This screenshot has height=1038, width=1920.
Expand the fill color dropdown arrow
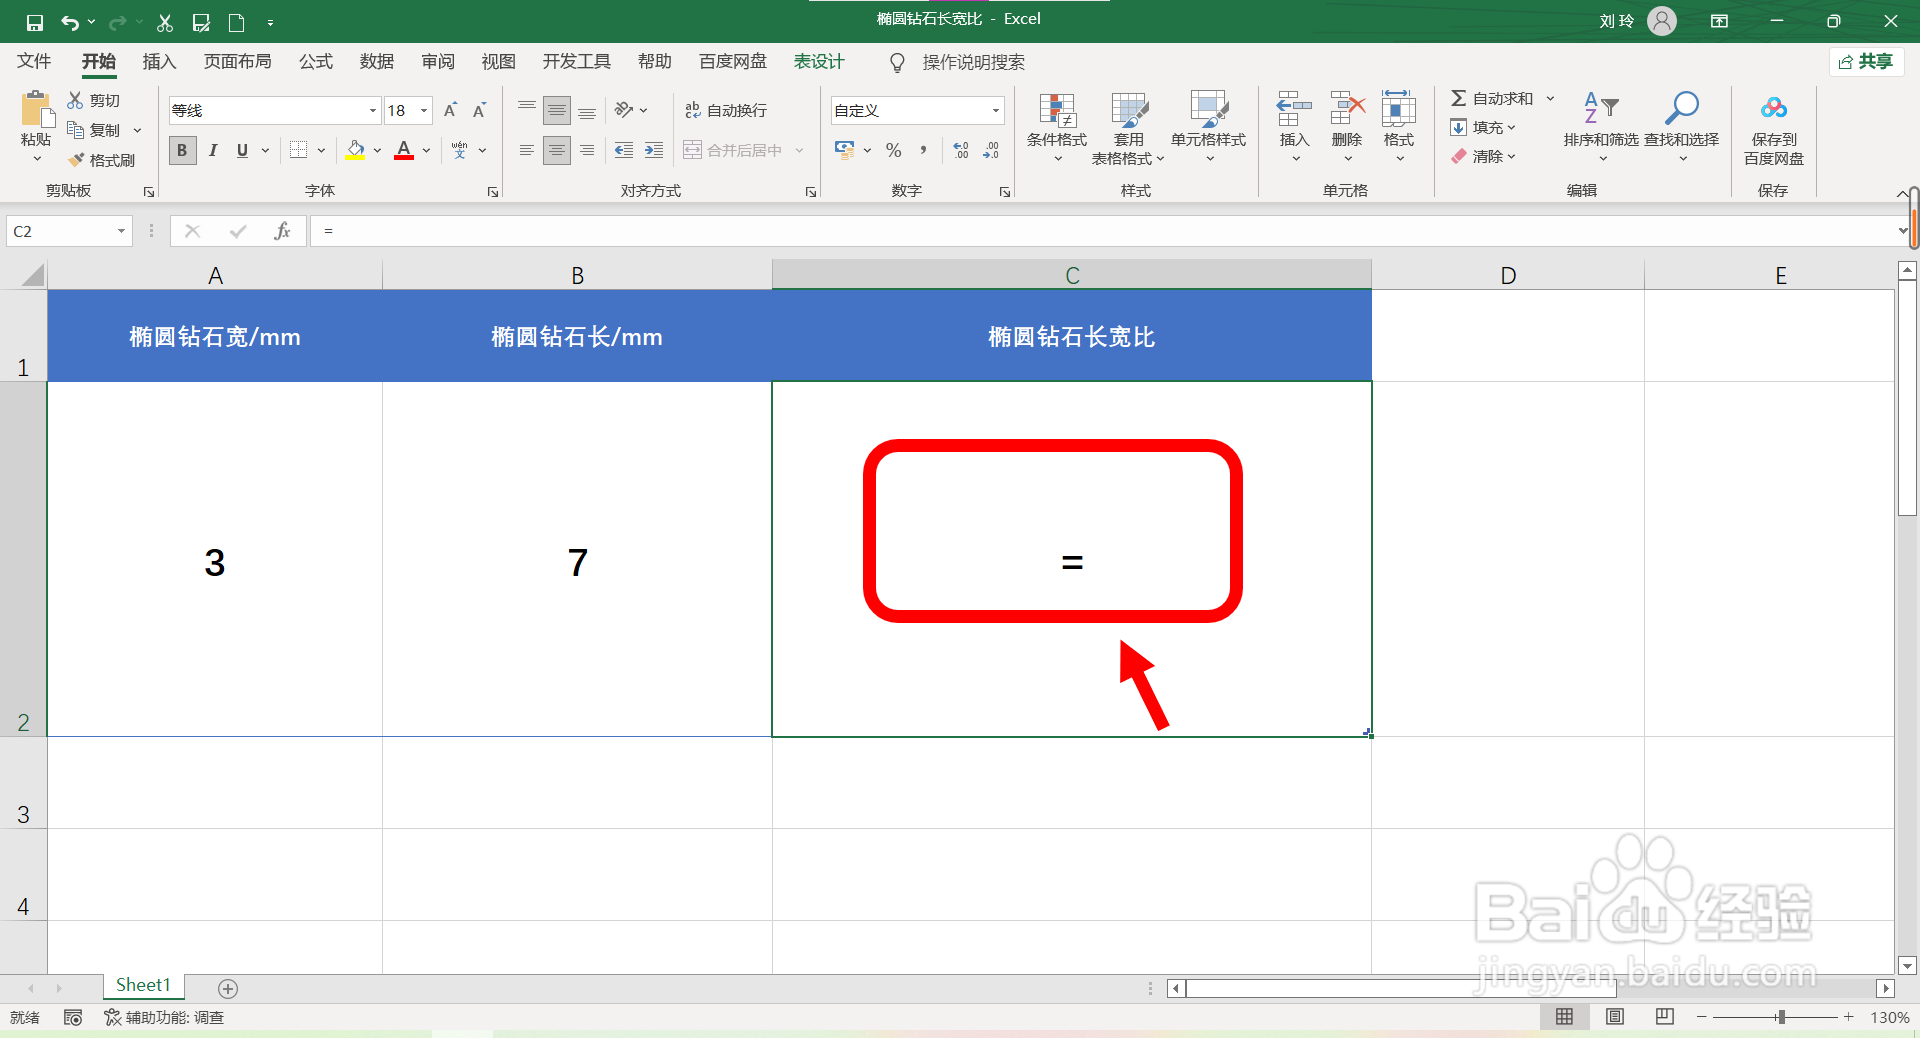point(377,150)
